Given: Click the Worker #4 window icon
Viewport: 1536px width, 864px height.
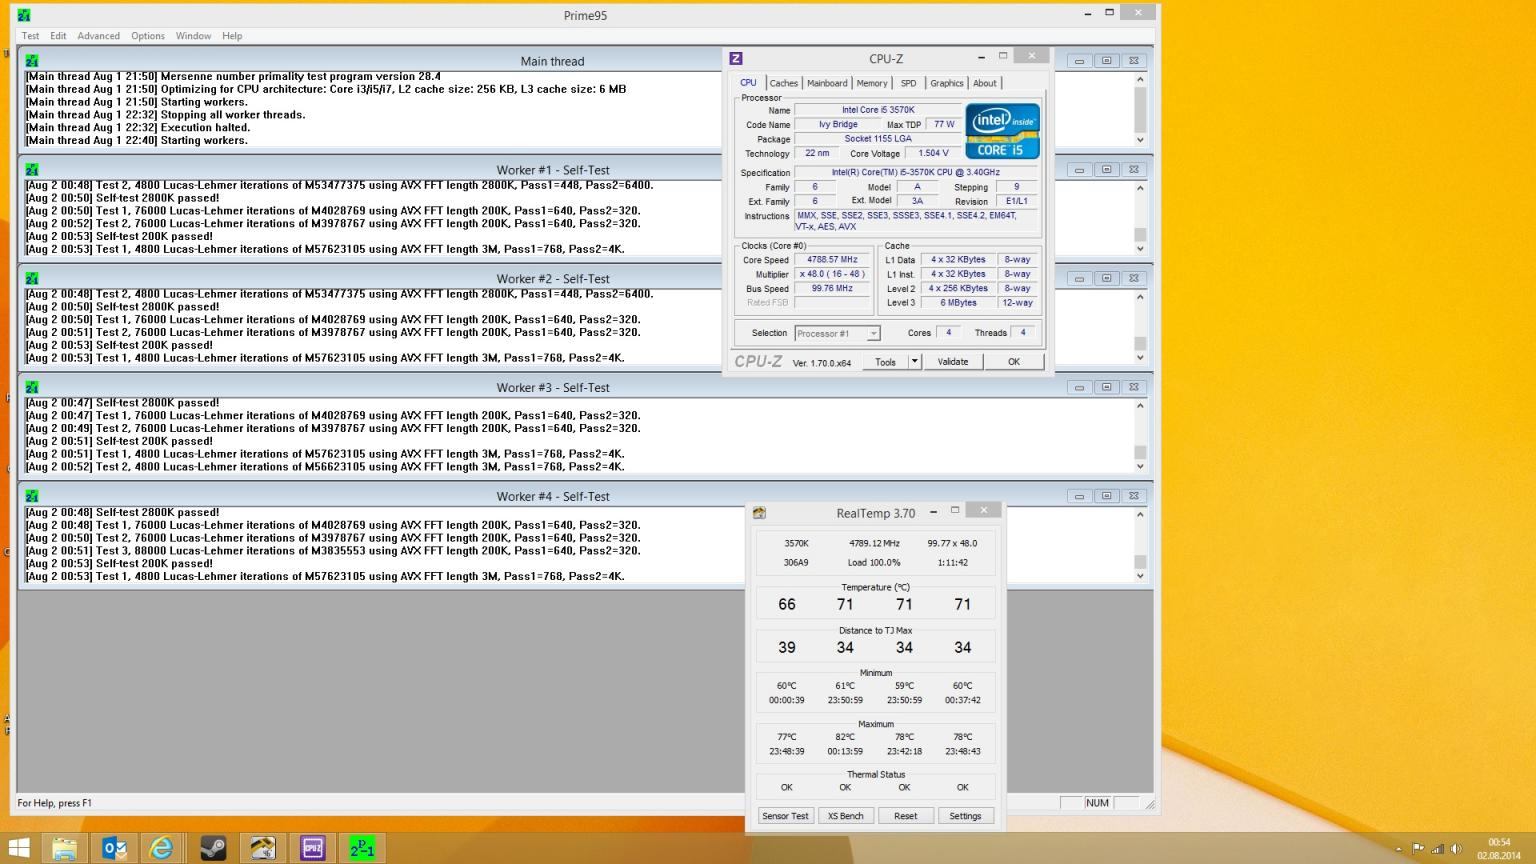Looking at the screenshot, I should (32, 497).
